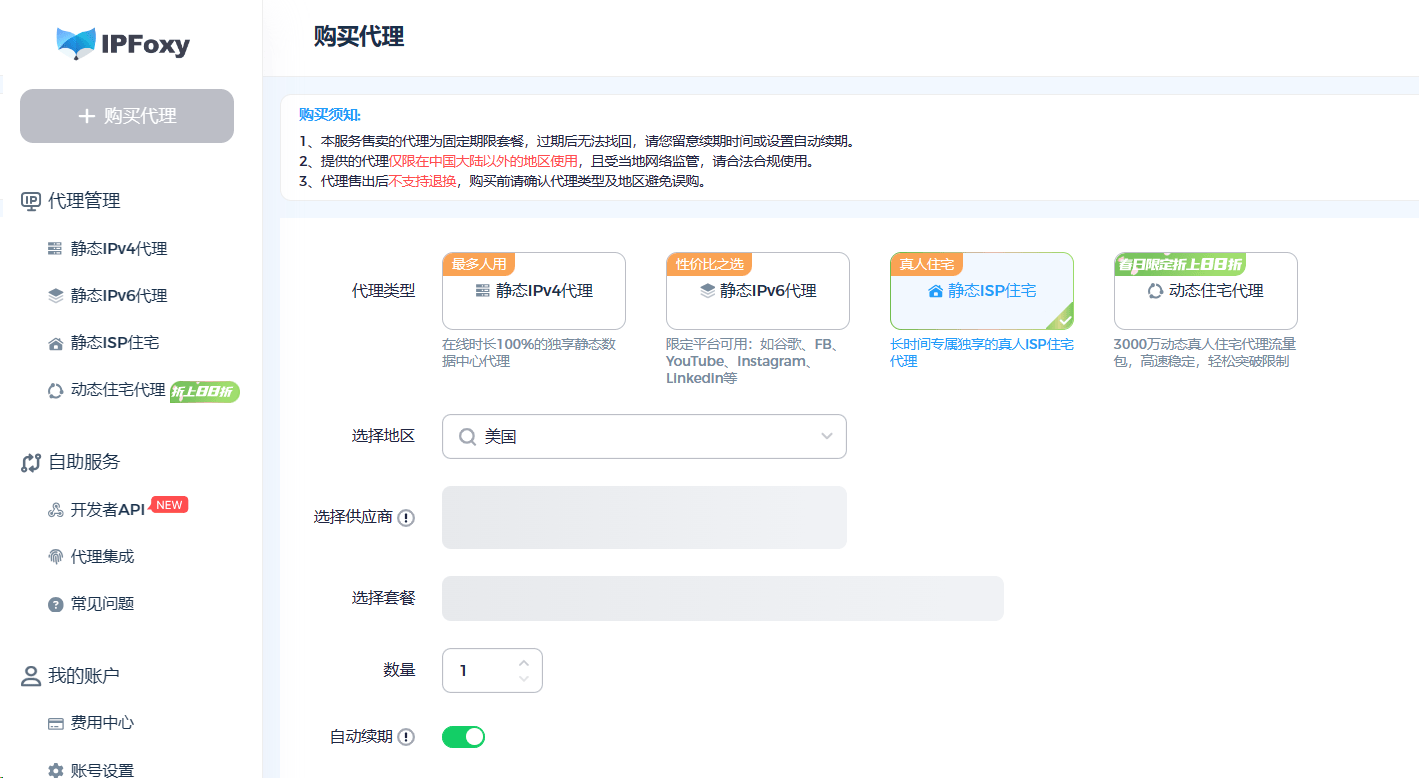Click the sidebar 静态IPv4代理 server icon
The width and height of the screenshot is (1419, 778).
(x=55, y=249)
